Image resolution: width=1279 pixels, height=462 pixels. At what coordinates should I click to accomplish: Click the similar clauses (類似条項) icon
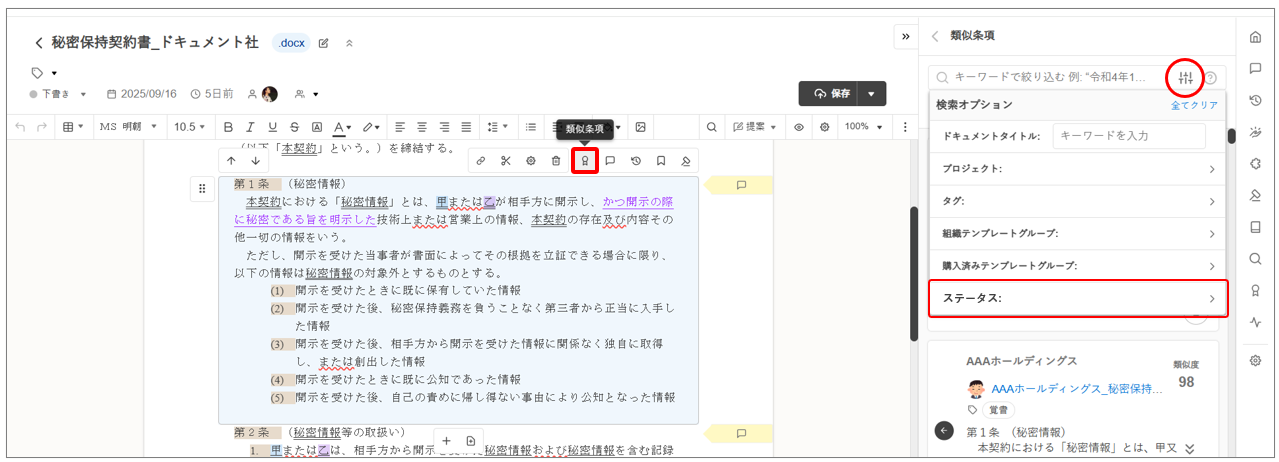click(585, 160)
